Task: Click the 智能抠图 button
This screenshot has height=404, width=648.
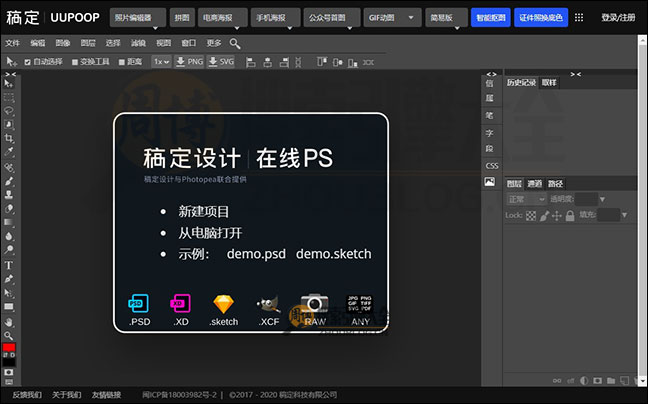Action: (x=491, y=18)
